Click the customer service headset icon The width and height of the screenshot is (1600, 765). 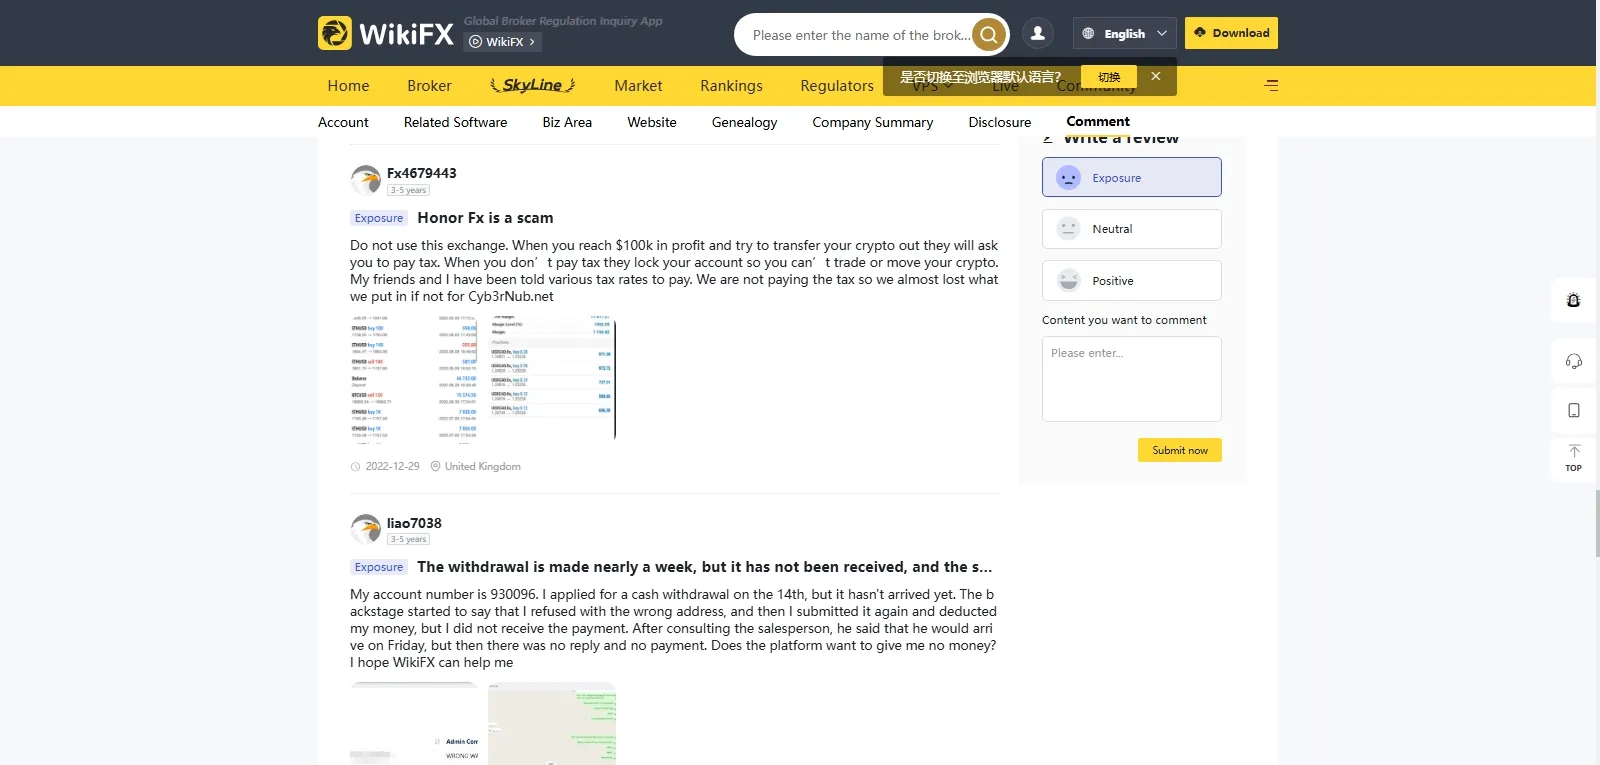[1574, 361]
